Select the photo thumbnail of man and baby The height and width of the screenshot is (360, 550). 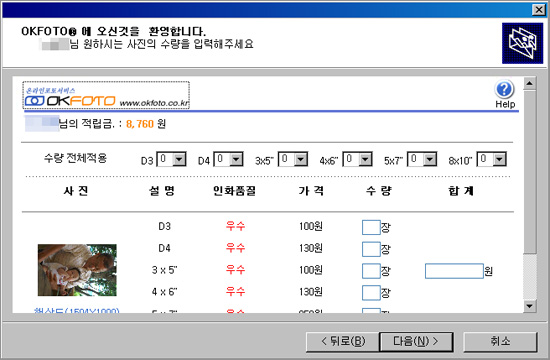click(77, 270)
